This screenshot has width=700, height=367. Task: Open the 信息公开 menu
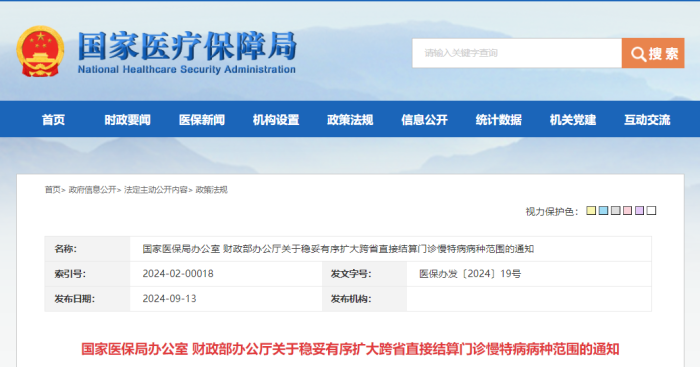tap(424, 120)
